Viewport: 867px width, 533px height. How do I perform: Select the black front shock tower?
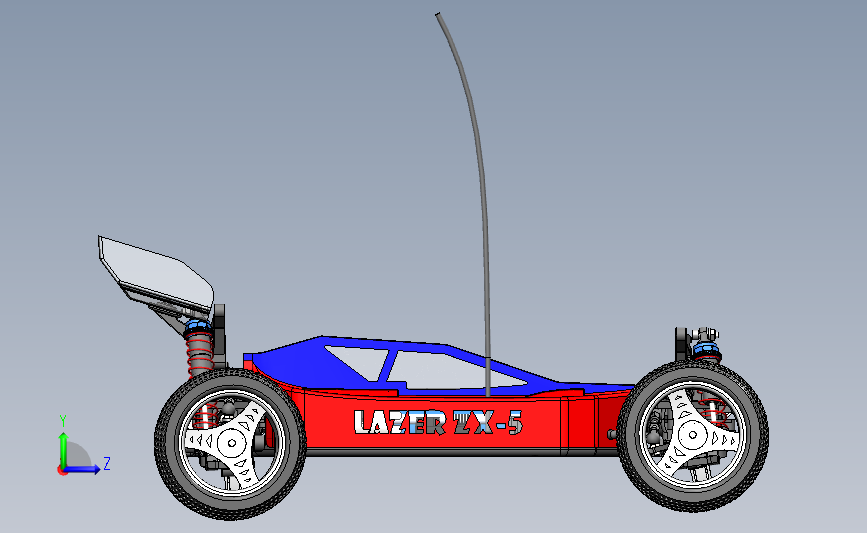coord(681,343)
